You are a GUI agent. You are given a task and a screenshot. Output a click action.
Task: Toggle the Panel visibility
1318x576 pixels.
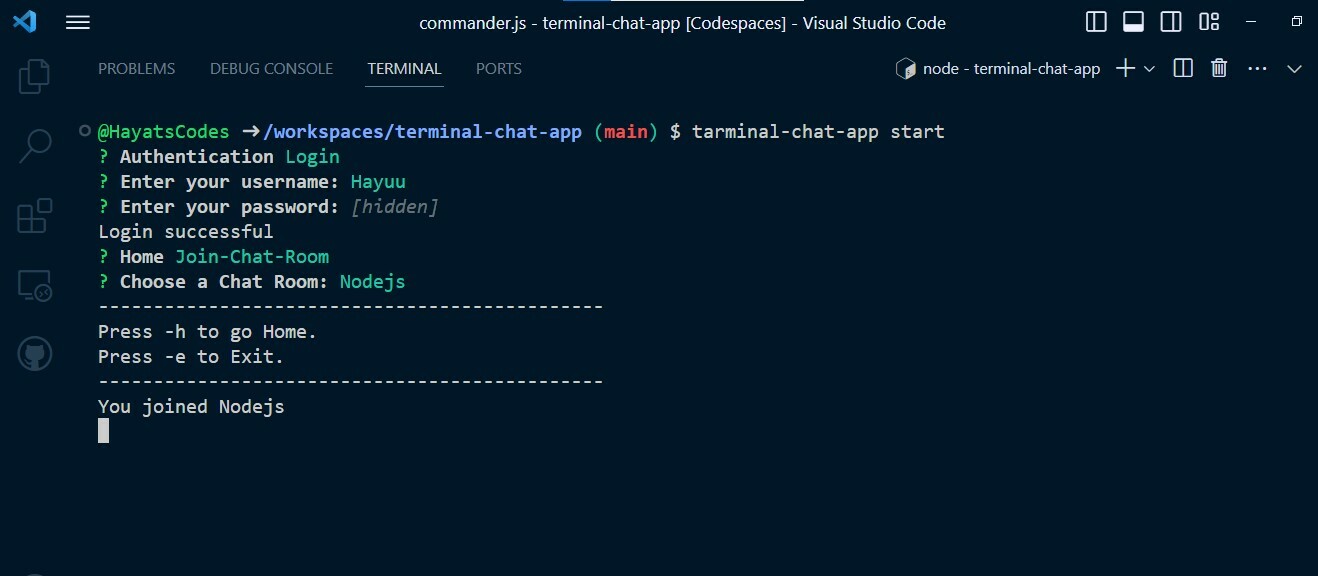click(1133, 21)
